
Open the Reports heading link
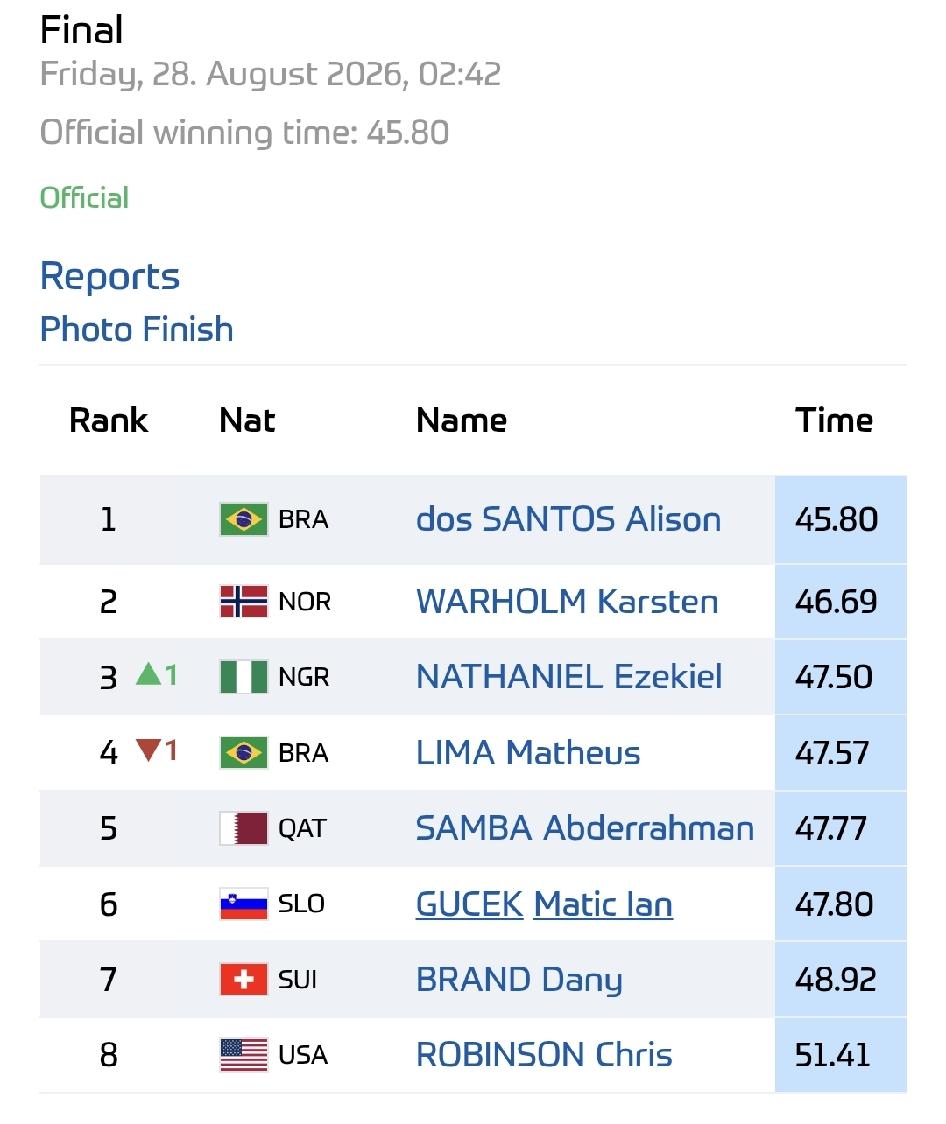click(x=110, y=276)
